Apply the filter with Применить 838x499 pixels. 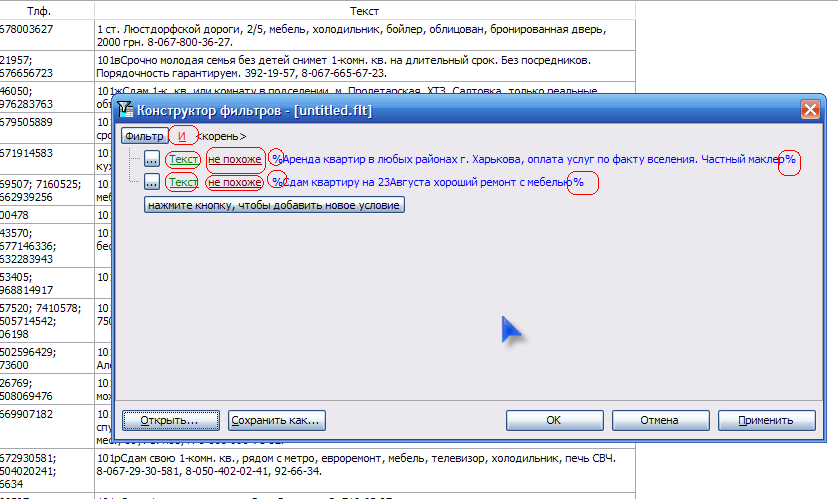pos(765,420)
